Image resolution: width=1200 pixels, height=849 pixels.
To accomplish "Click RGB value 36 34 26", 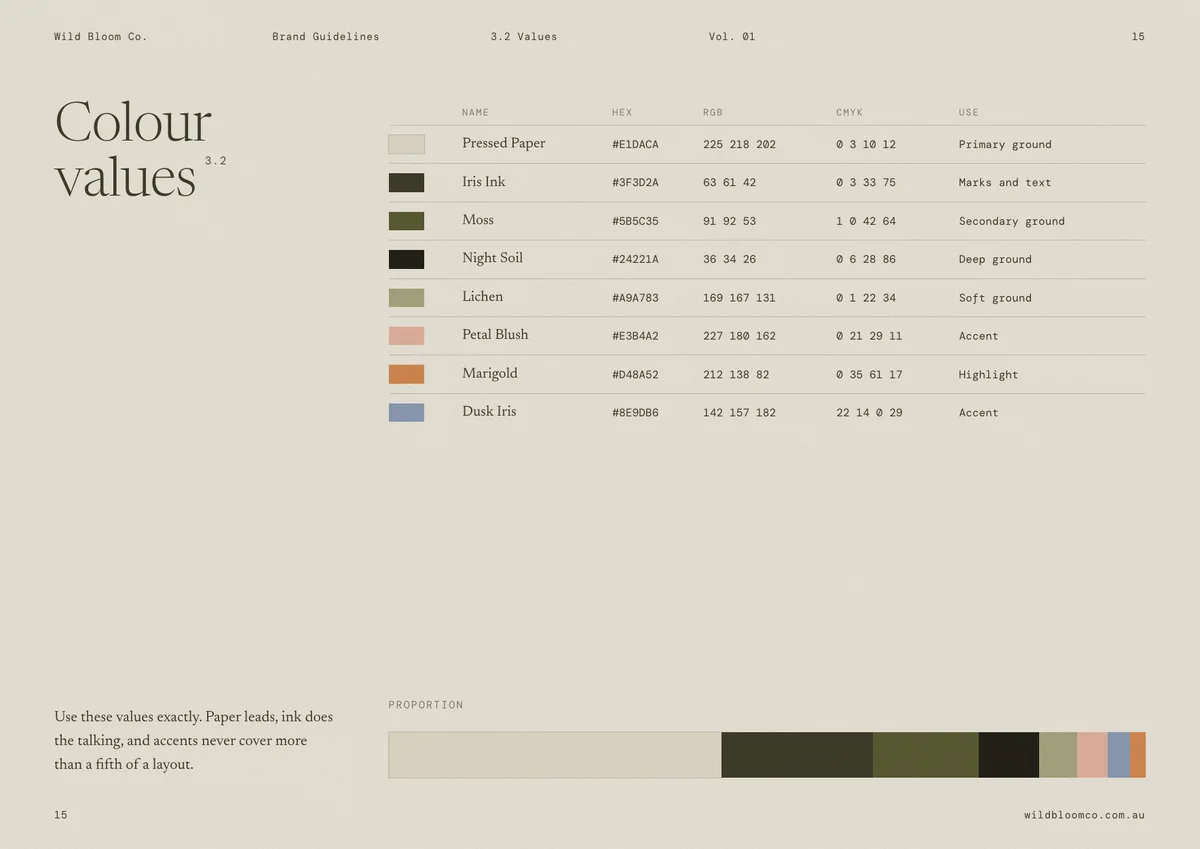I will pyautogui.click(x=729, y=260).
